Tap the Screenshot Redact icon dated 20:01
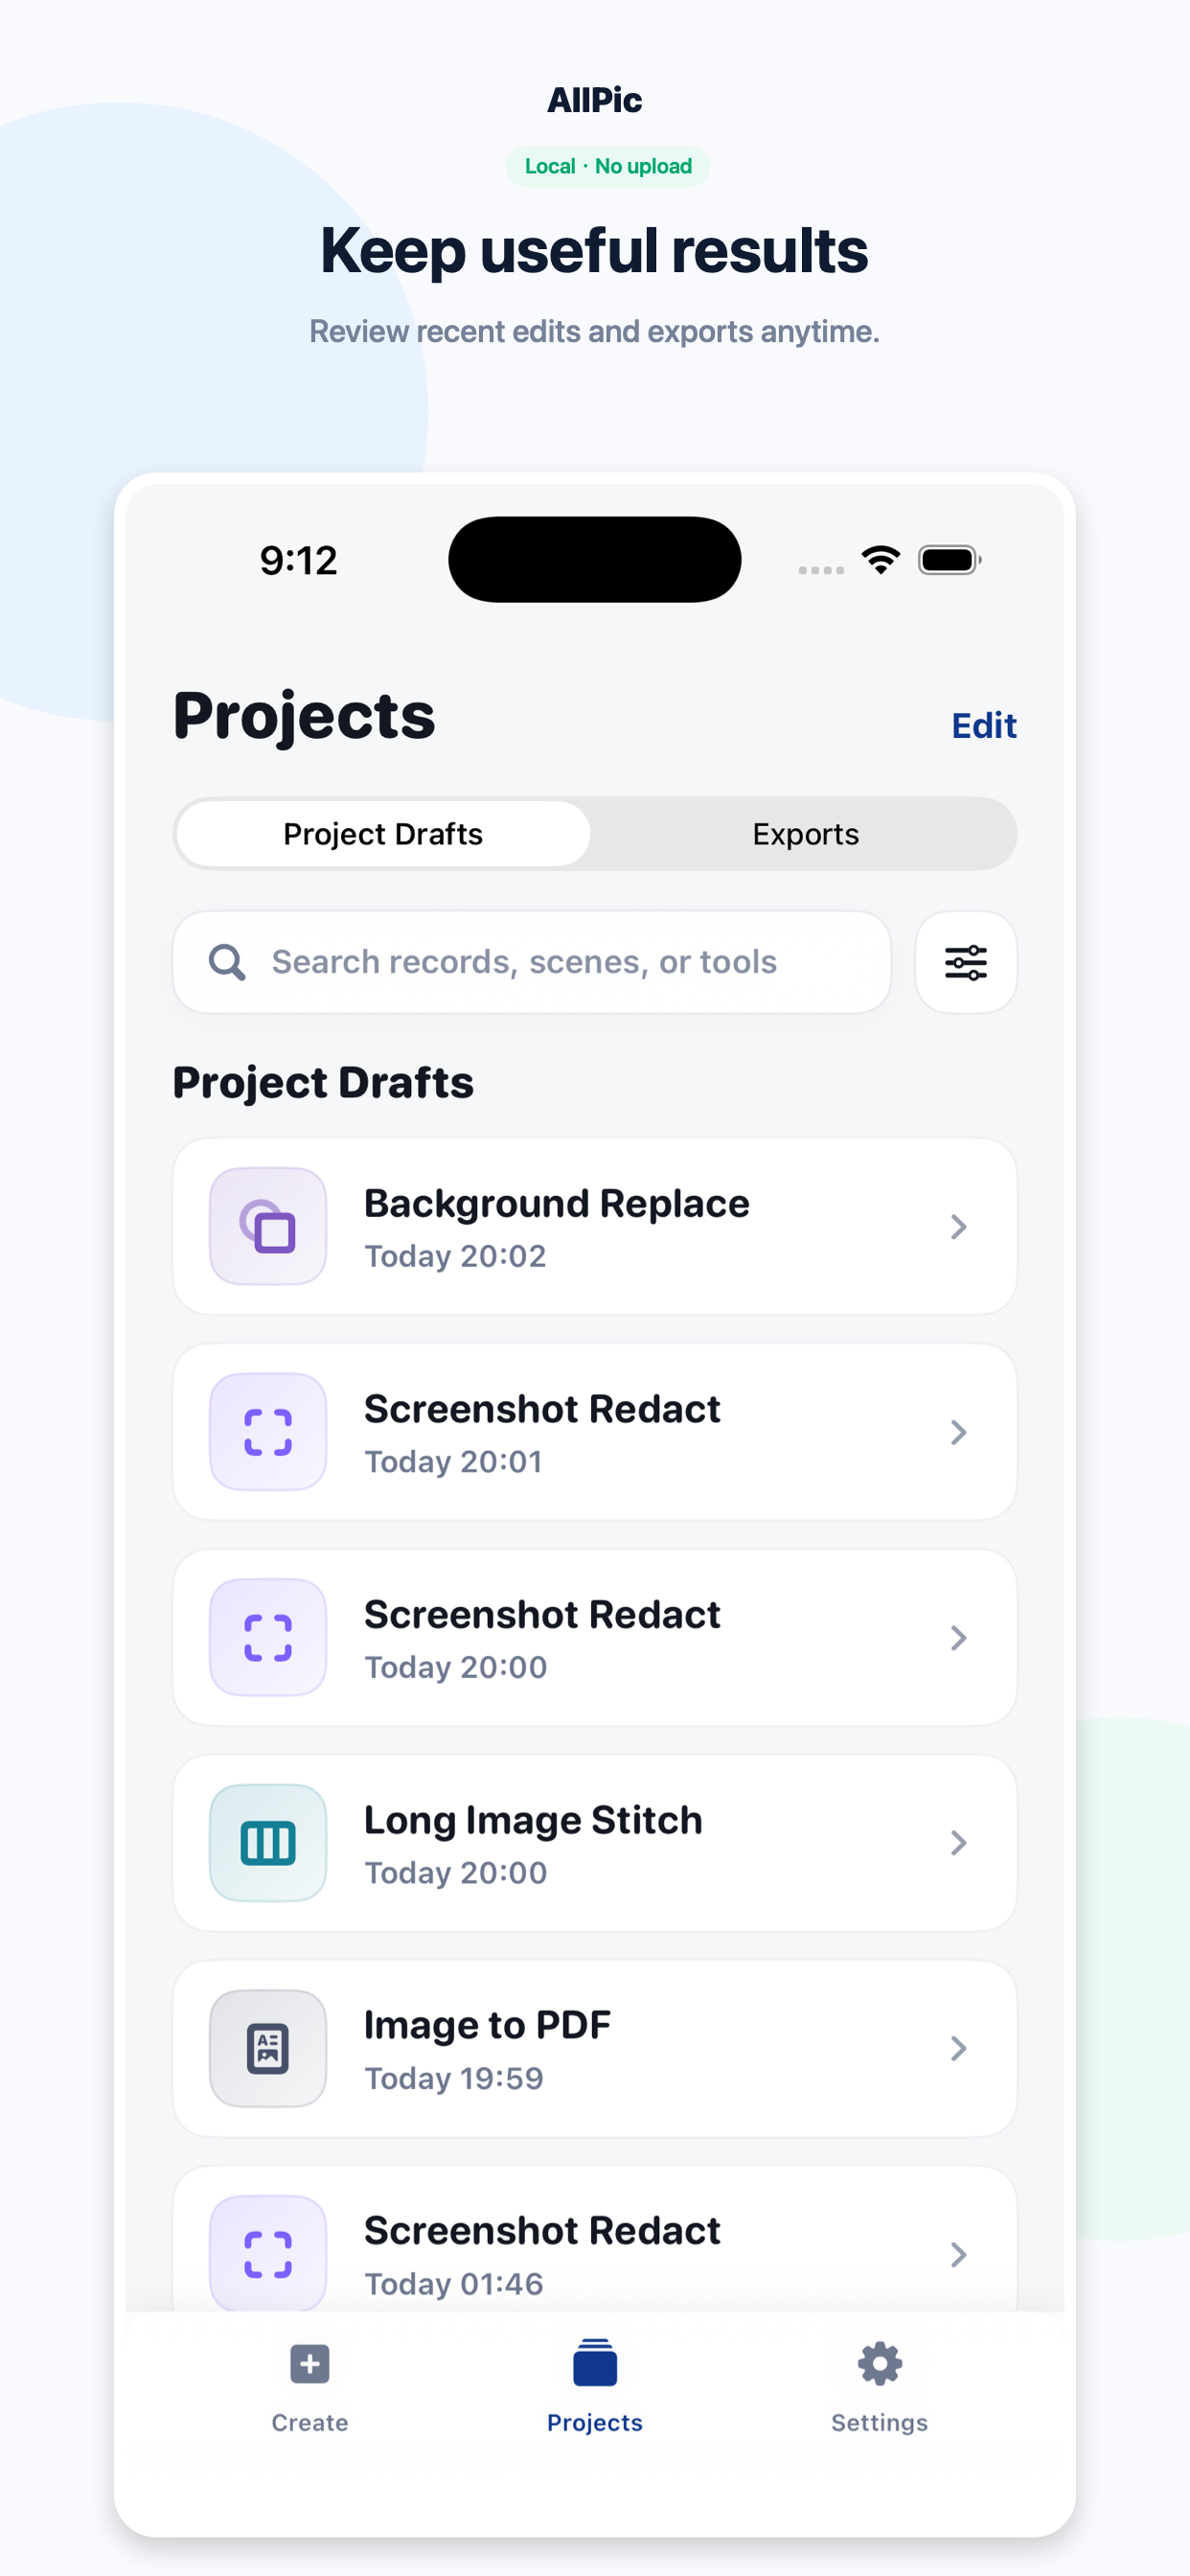This screenshot has height=2576, width=1190. click(268, 1432)
